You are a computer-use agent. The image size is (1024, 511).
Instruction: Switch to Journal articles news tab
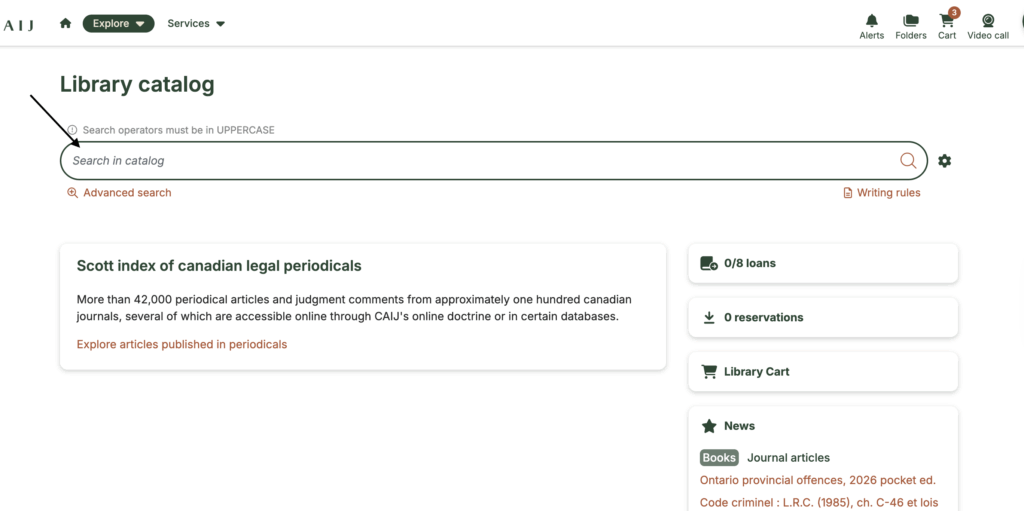(x=788, y=458)
